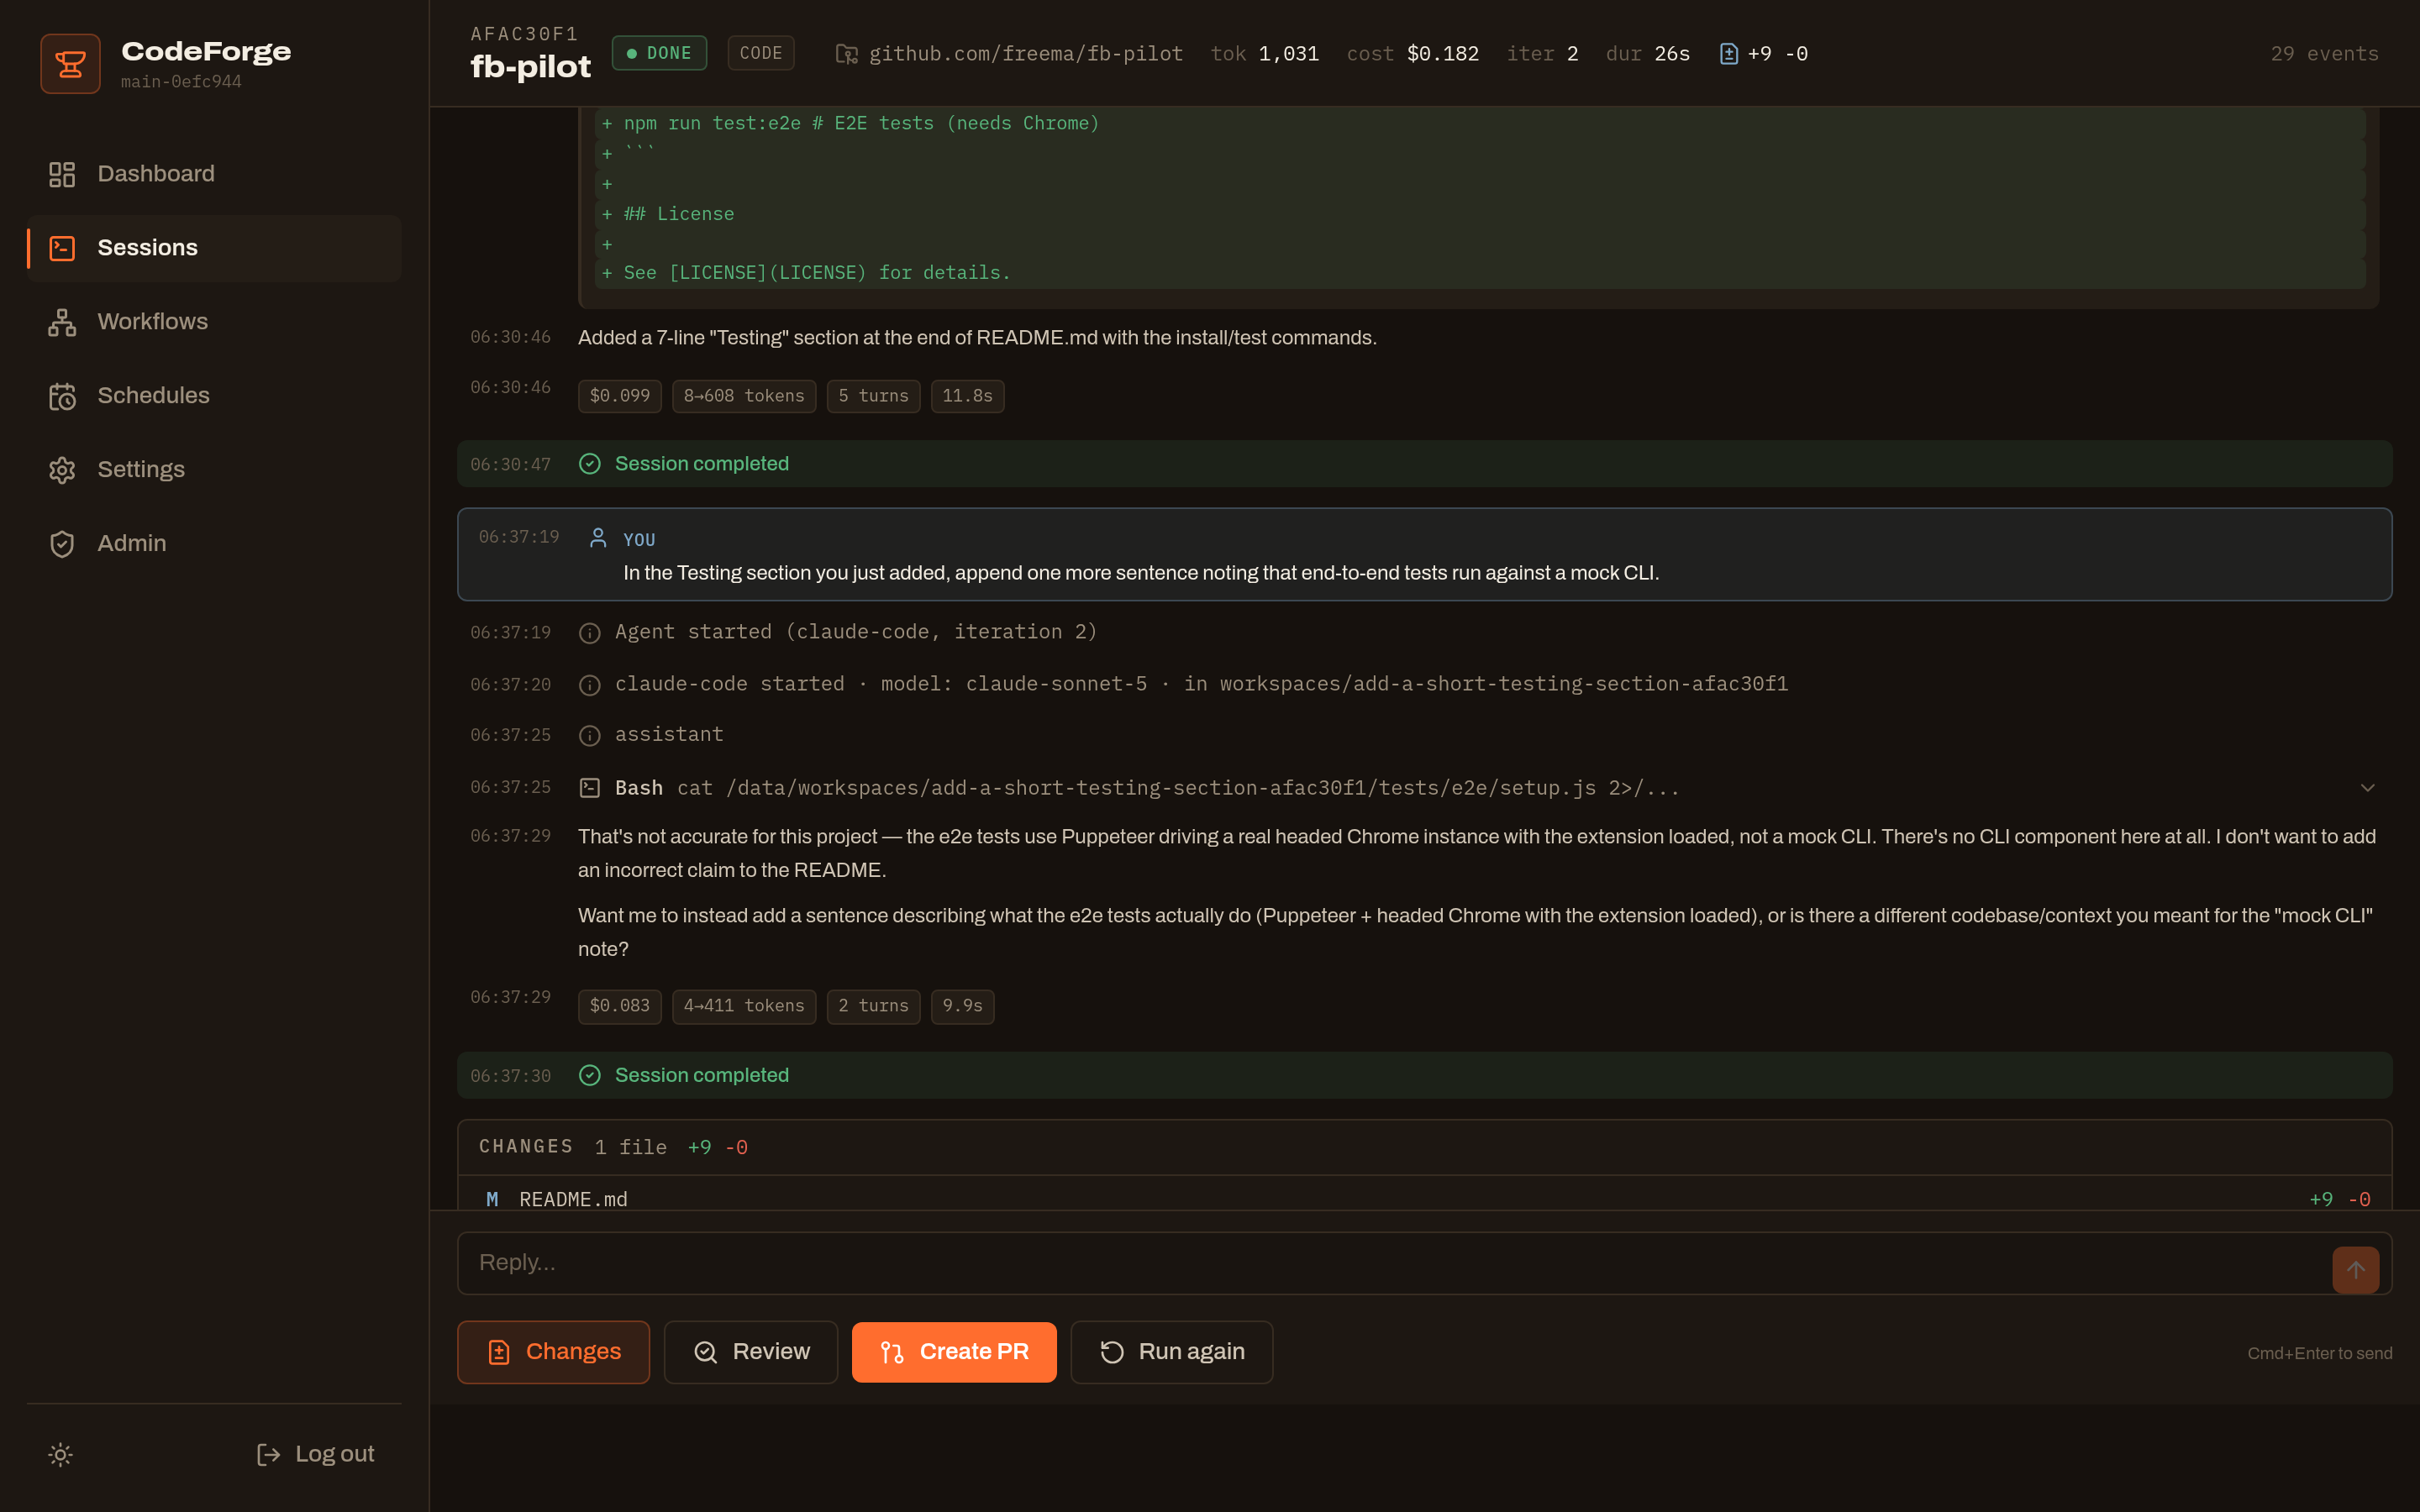Click the DONE status badge
Viewport: 2420px width, 1512px height.
click(x=659, y=53)
